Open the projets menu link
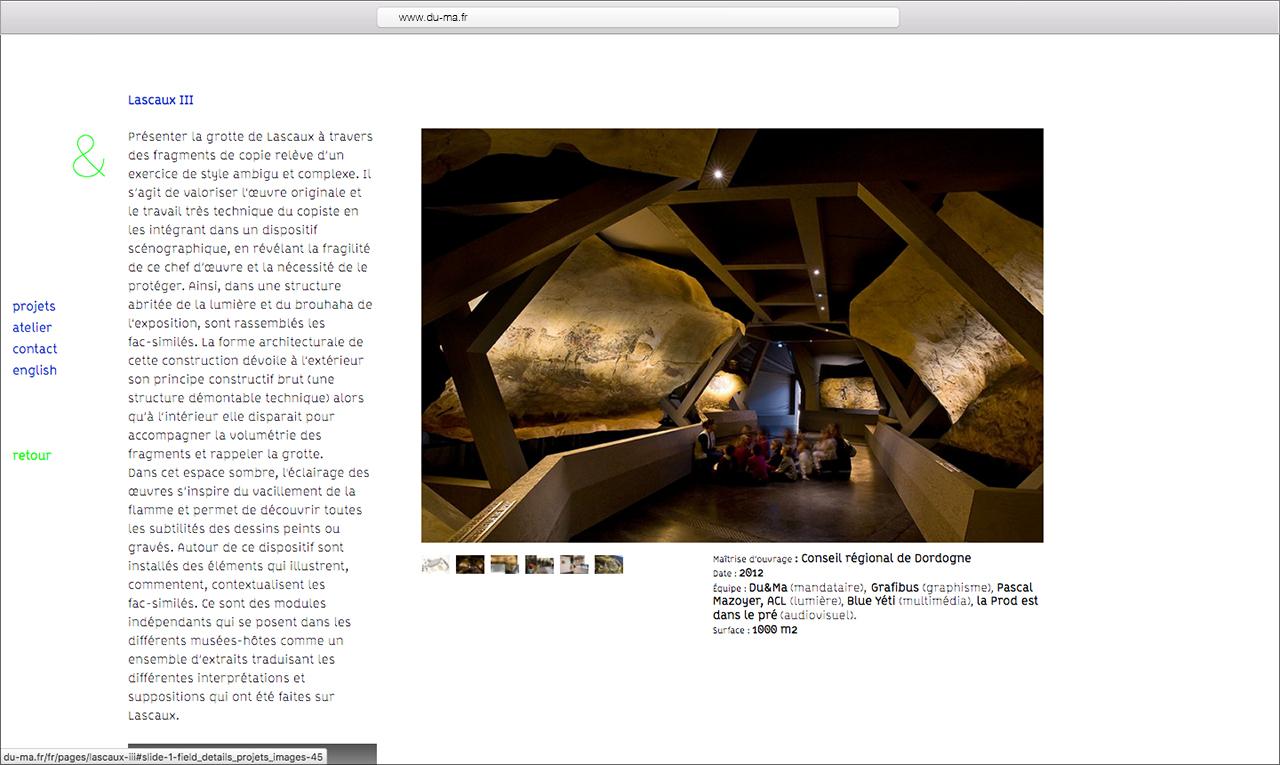 [x=34, y=307]
